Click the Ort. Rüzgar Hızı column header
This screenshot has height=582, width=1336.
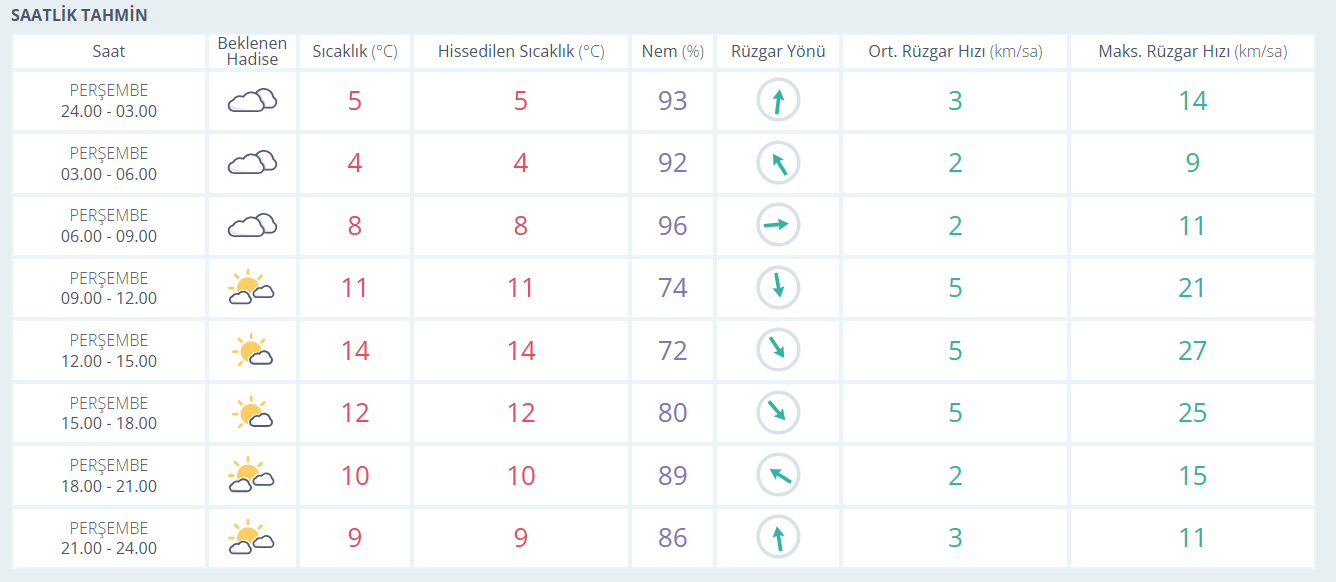tap(955, 52)
